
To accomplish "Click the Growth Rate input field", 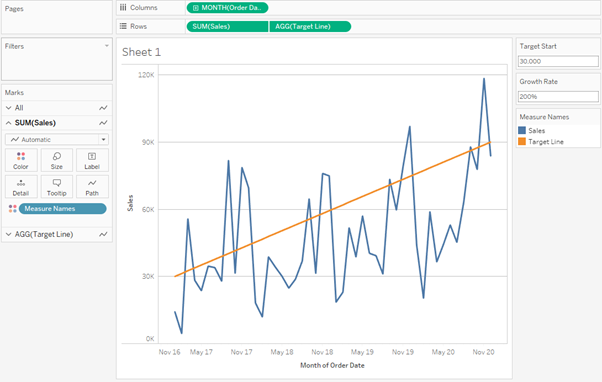I will point(558,96).
